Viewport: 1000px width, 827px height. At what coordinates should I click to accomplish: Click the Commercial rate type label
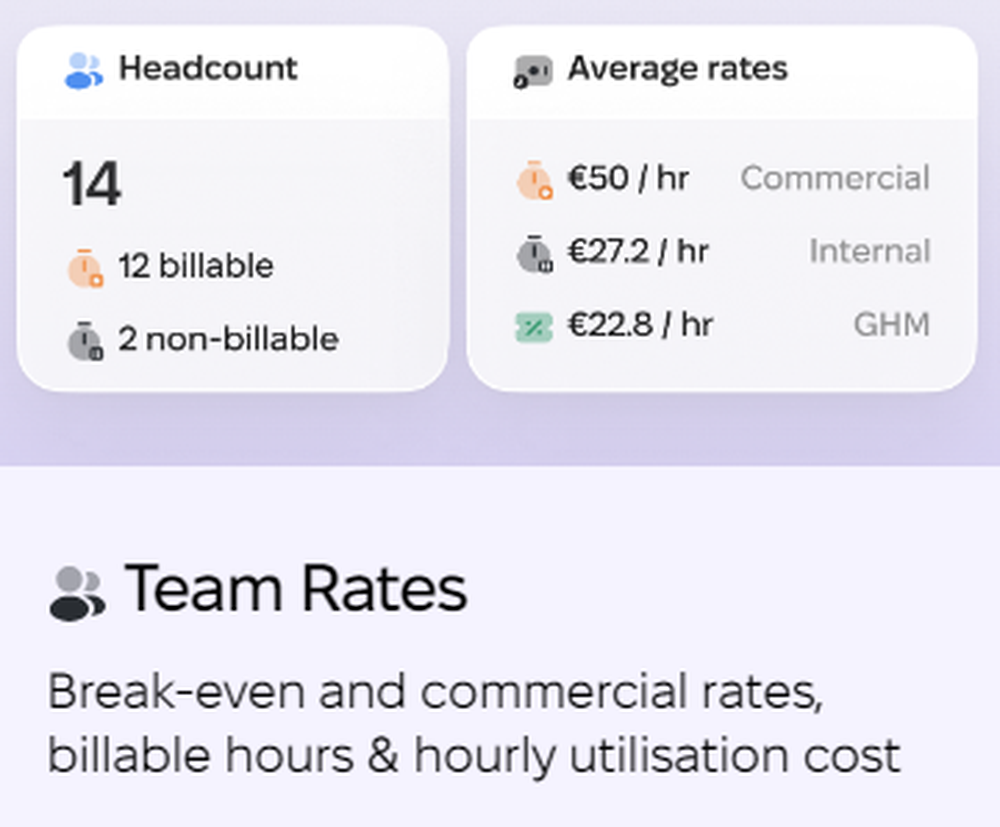(x=835, y=178)
